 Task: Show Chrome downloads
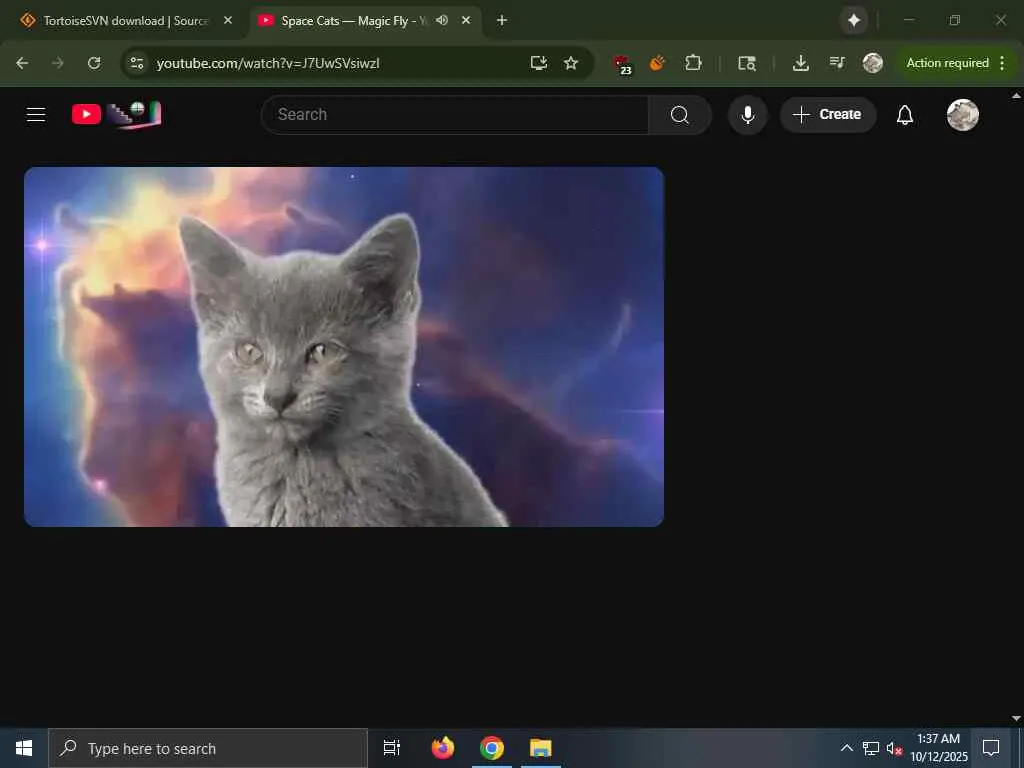[801, 63]
